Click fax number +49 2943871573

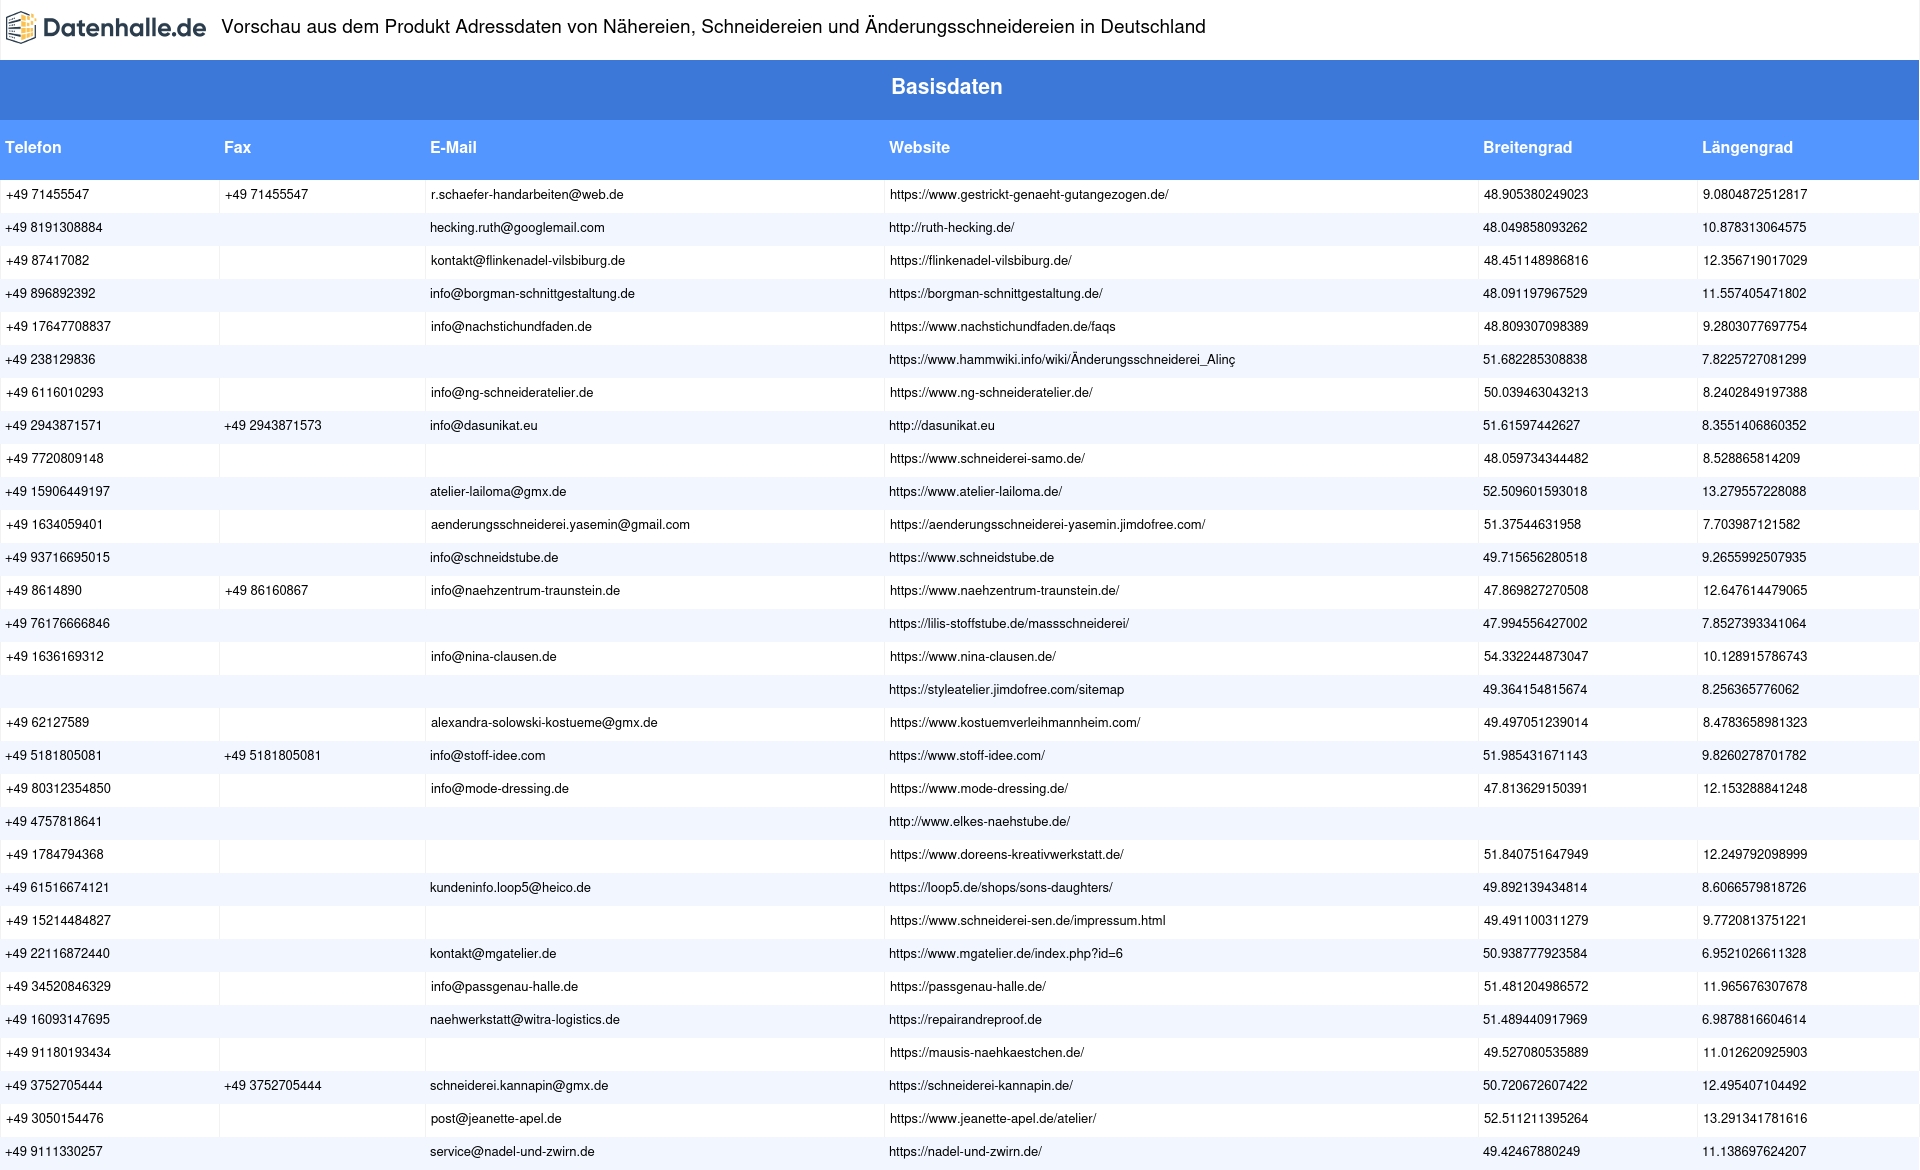(x=273, y=426)
